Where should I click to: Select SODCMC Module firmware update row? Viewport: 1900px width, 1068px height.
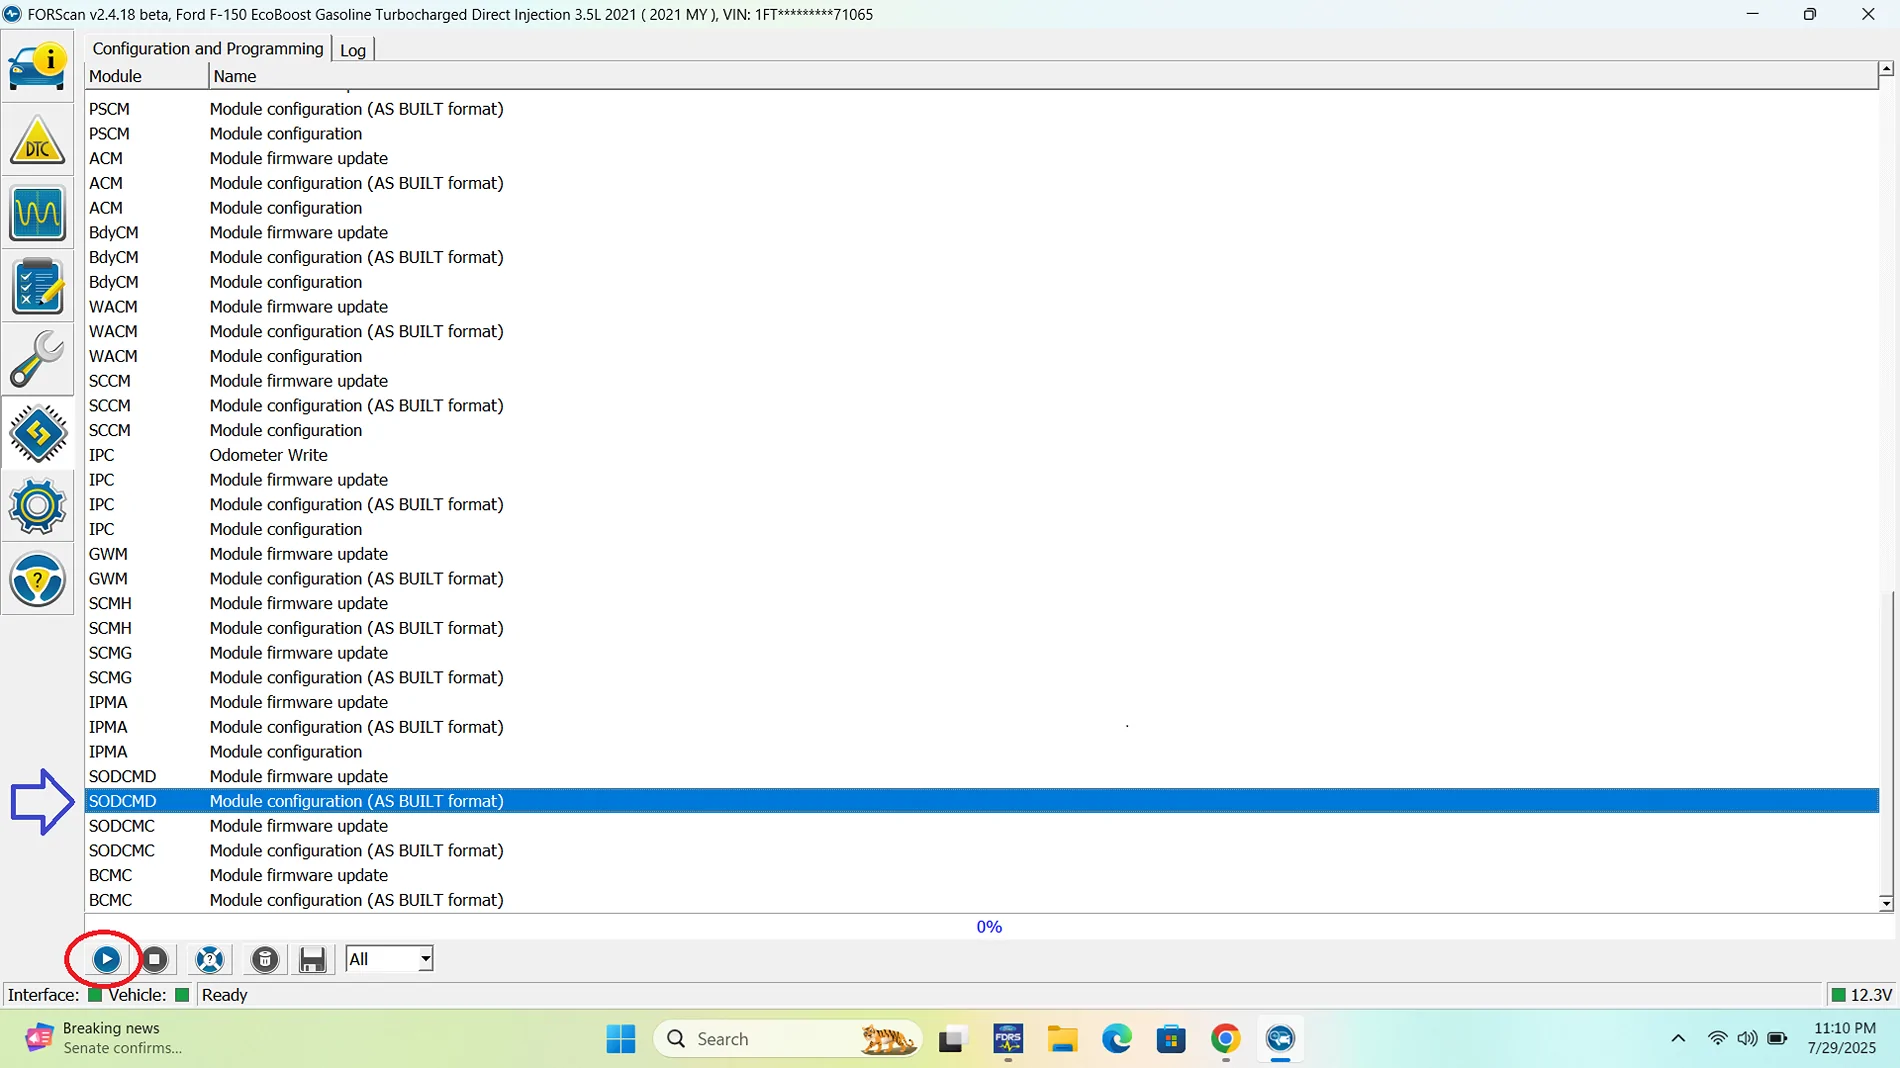click(981, 826)
